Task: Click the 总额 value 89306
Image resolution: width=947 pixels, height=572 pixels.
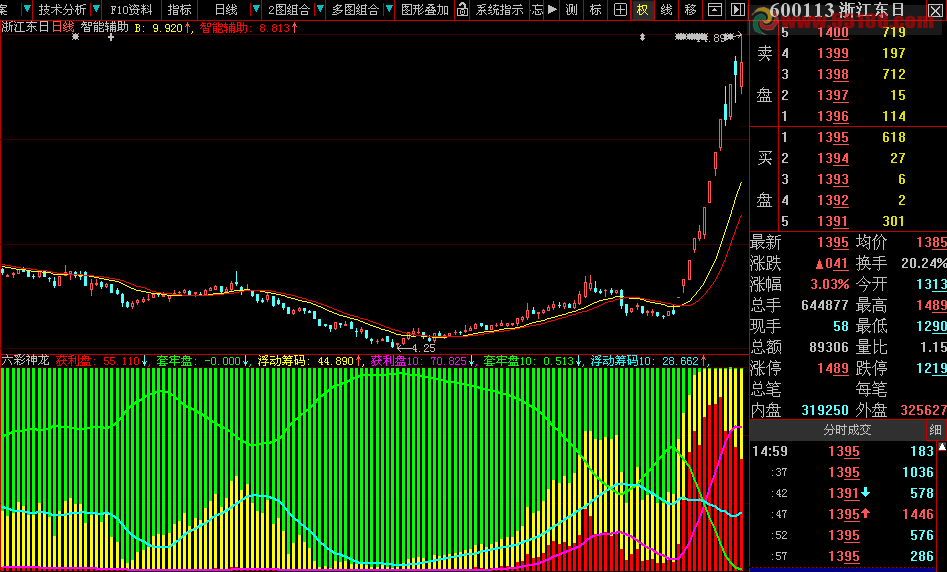Action: click(829, 347)
